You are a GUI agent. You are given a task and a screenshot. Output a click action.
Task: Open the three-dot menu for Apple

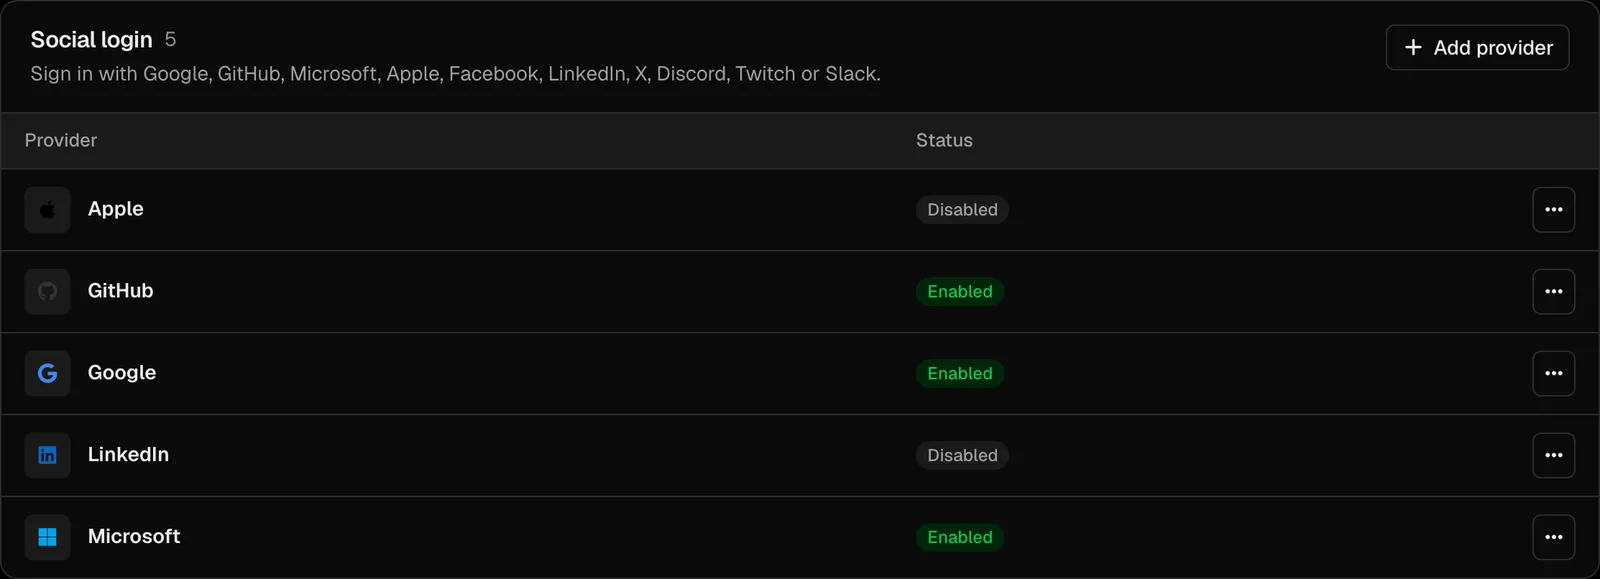pyautogui.click(x=1553, y=210)
